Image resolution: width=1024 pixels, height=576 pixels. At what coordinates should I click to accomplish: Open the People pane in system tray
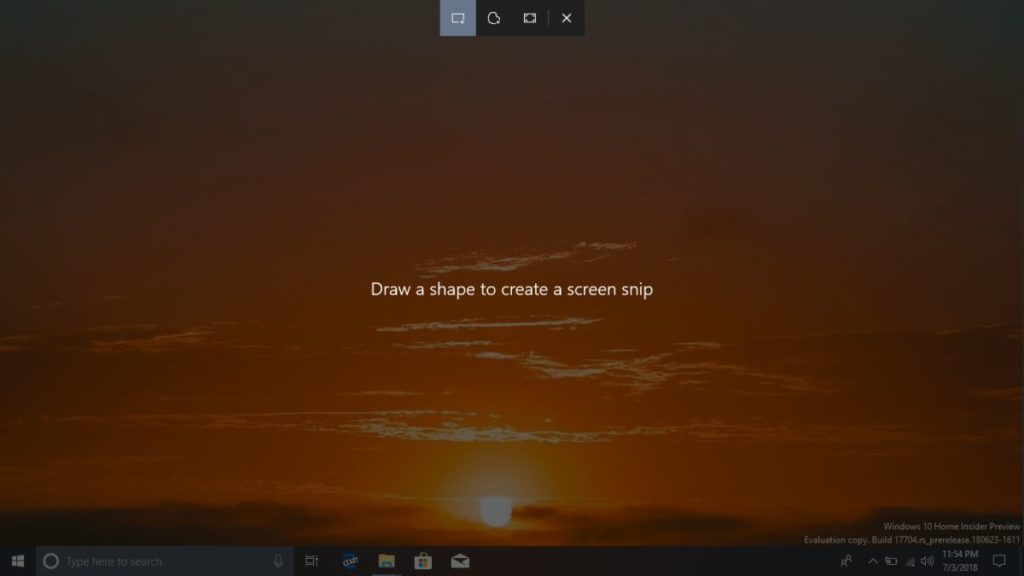pos(847,561)
